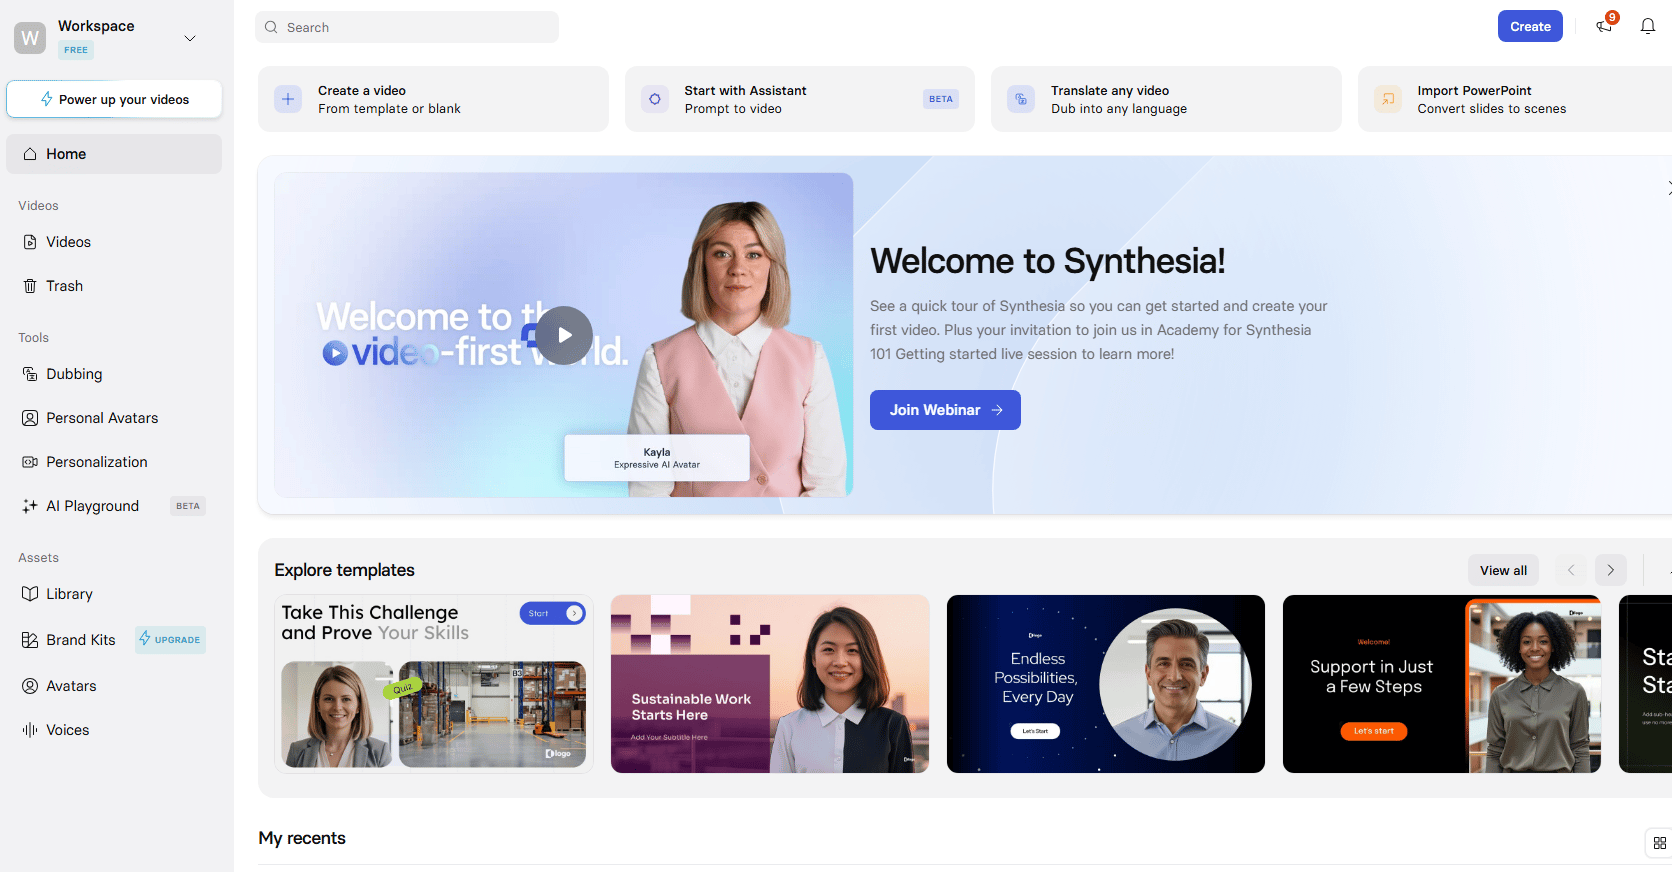Click the 'Welcome to Synthesia!' heading
This screenshot has width=1672, height=872.
tap(1047, 261)
